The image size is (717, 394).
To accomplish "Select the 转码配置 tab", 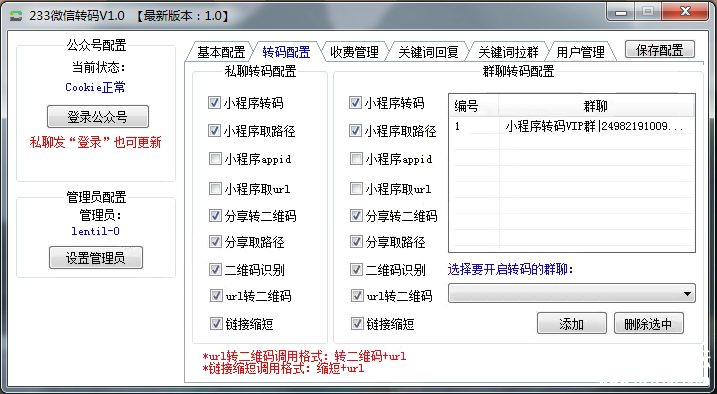I will pos(286,51).
